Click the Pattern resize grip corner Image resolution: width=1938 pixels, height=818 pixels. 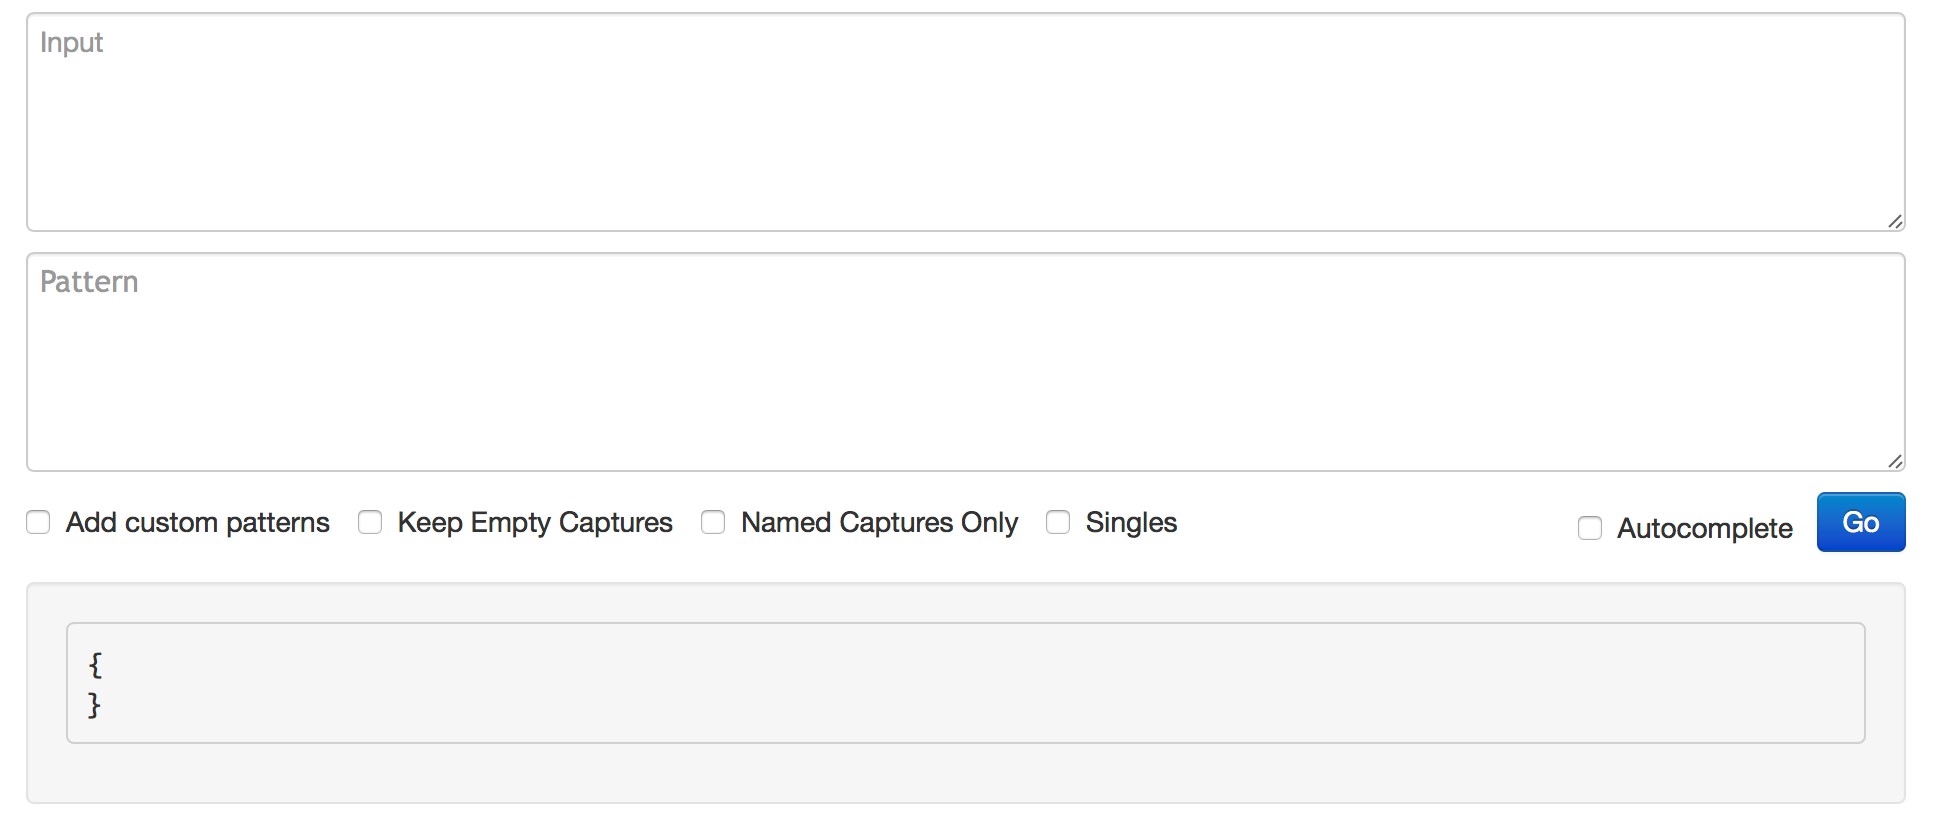pos(1894,461)
